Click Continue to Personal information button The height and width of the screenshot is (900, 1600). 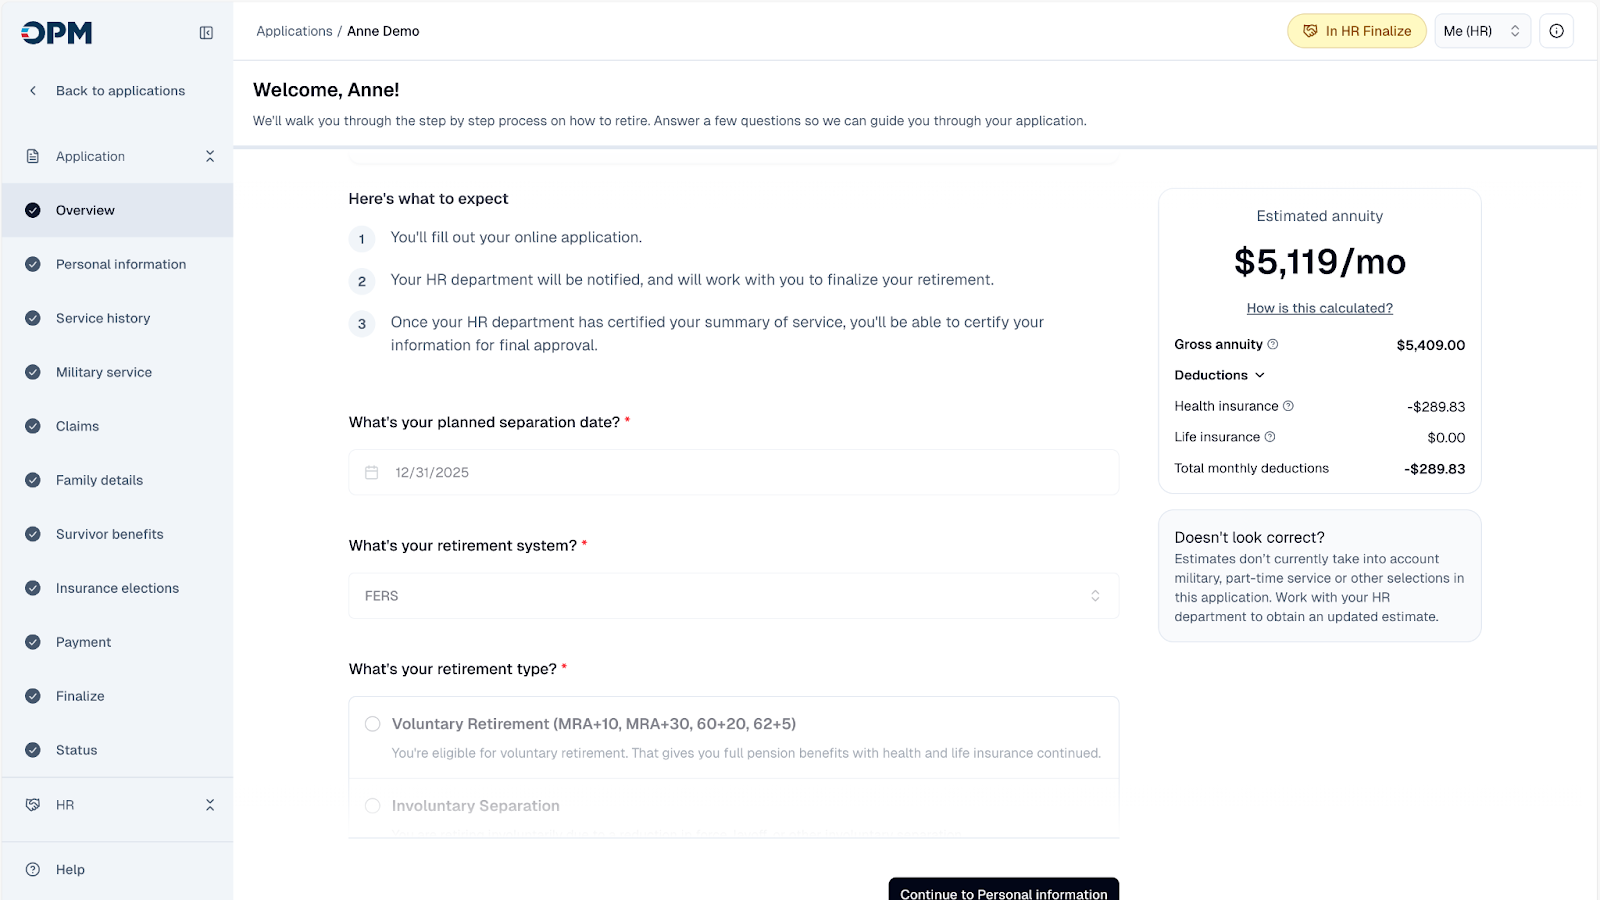tap(1003, 890)
